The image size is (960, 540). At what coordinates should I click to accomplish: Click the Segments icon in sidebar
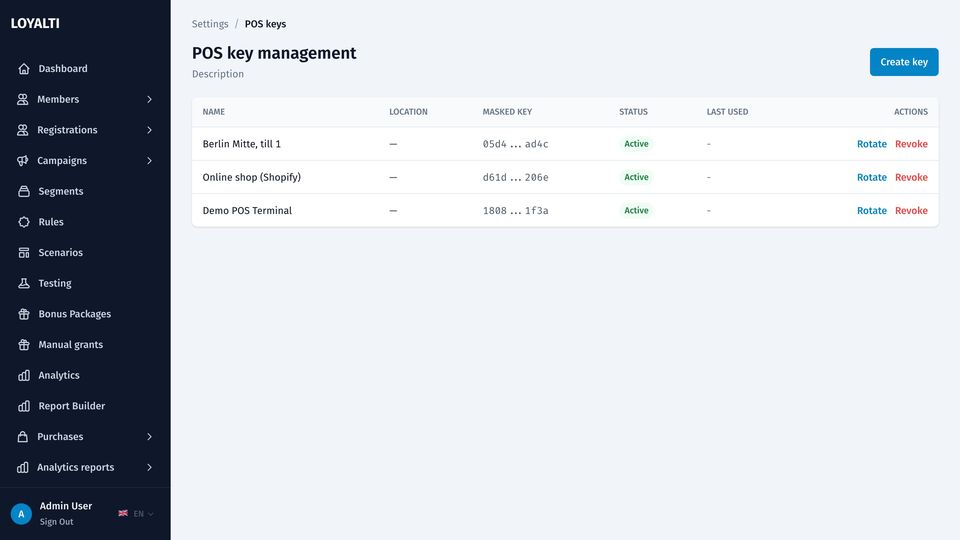click(x=24, y=191)
